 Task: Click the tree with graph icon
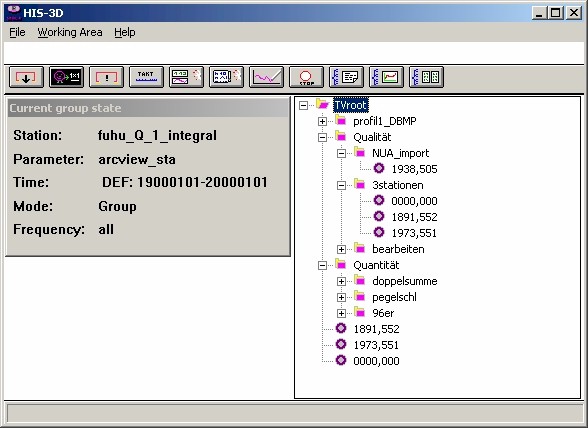(386, 77)
